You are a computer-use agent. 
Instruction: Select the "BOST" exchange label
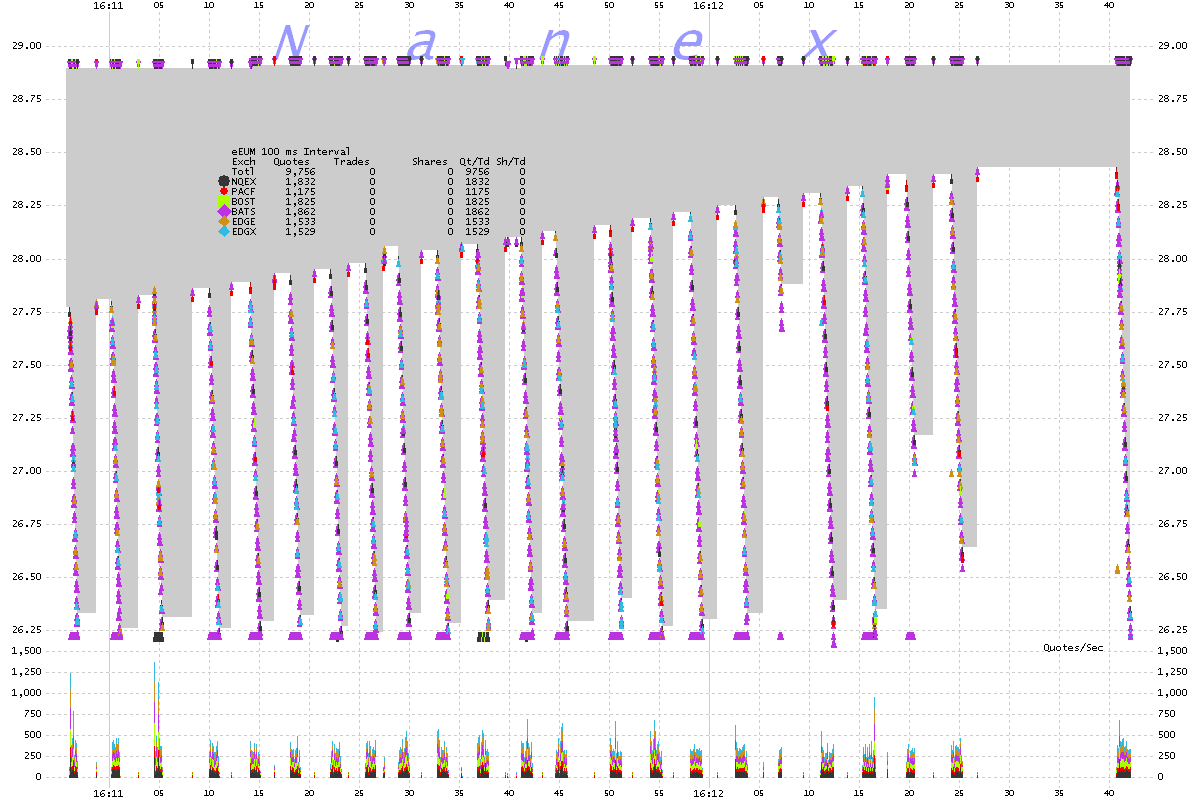click(243, 201)
